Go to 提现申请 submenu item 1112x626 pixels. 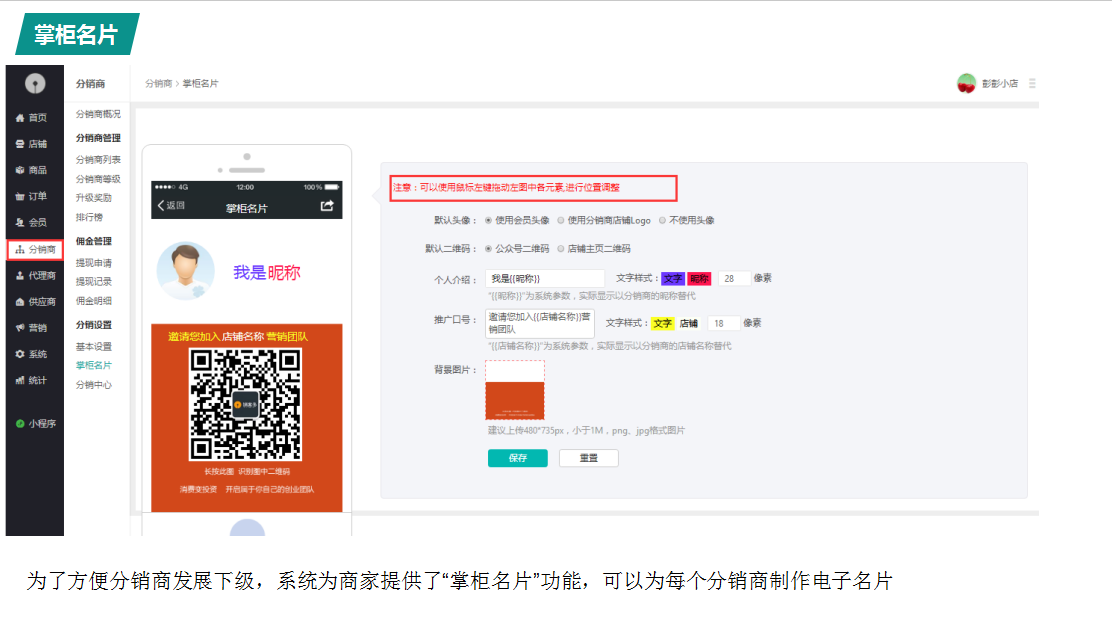point(94,263)
